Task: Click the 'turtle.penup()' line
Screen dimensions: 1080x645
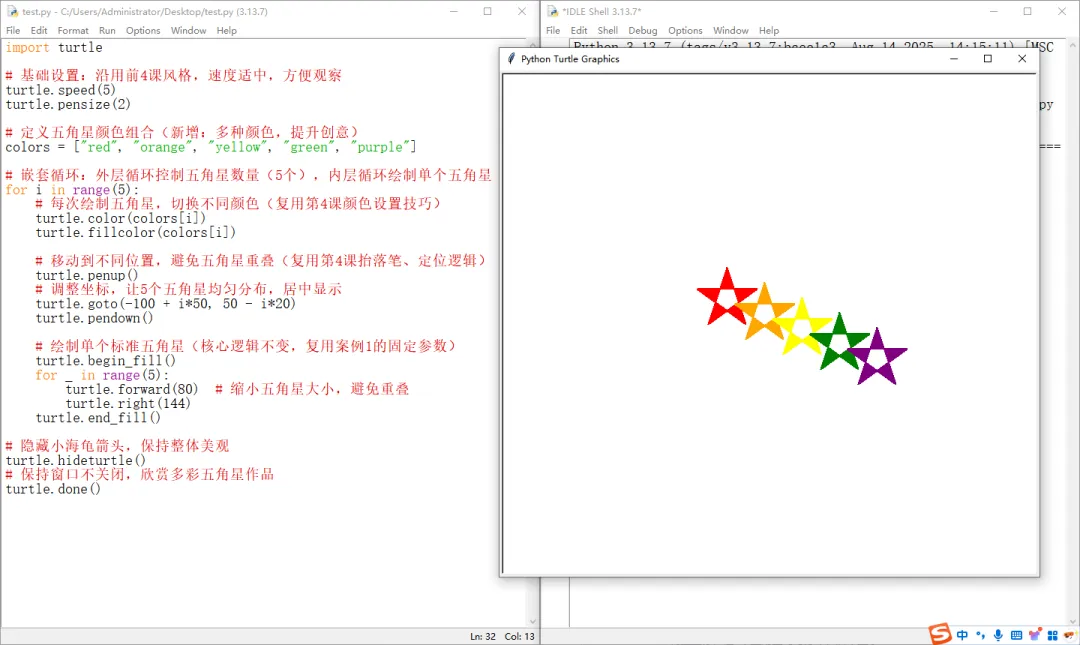Action: coord(87,276)
